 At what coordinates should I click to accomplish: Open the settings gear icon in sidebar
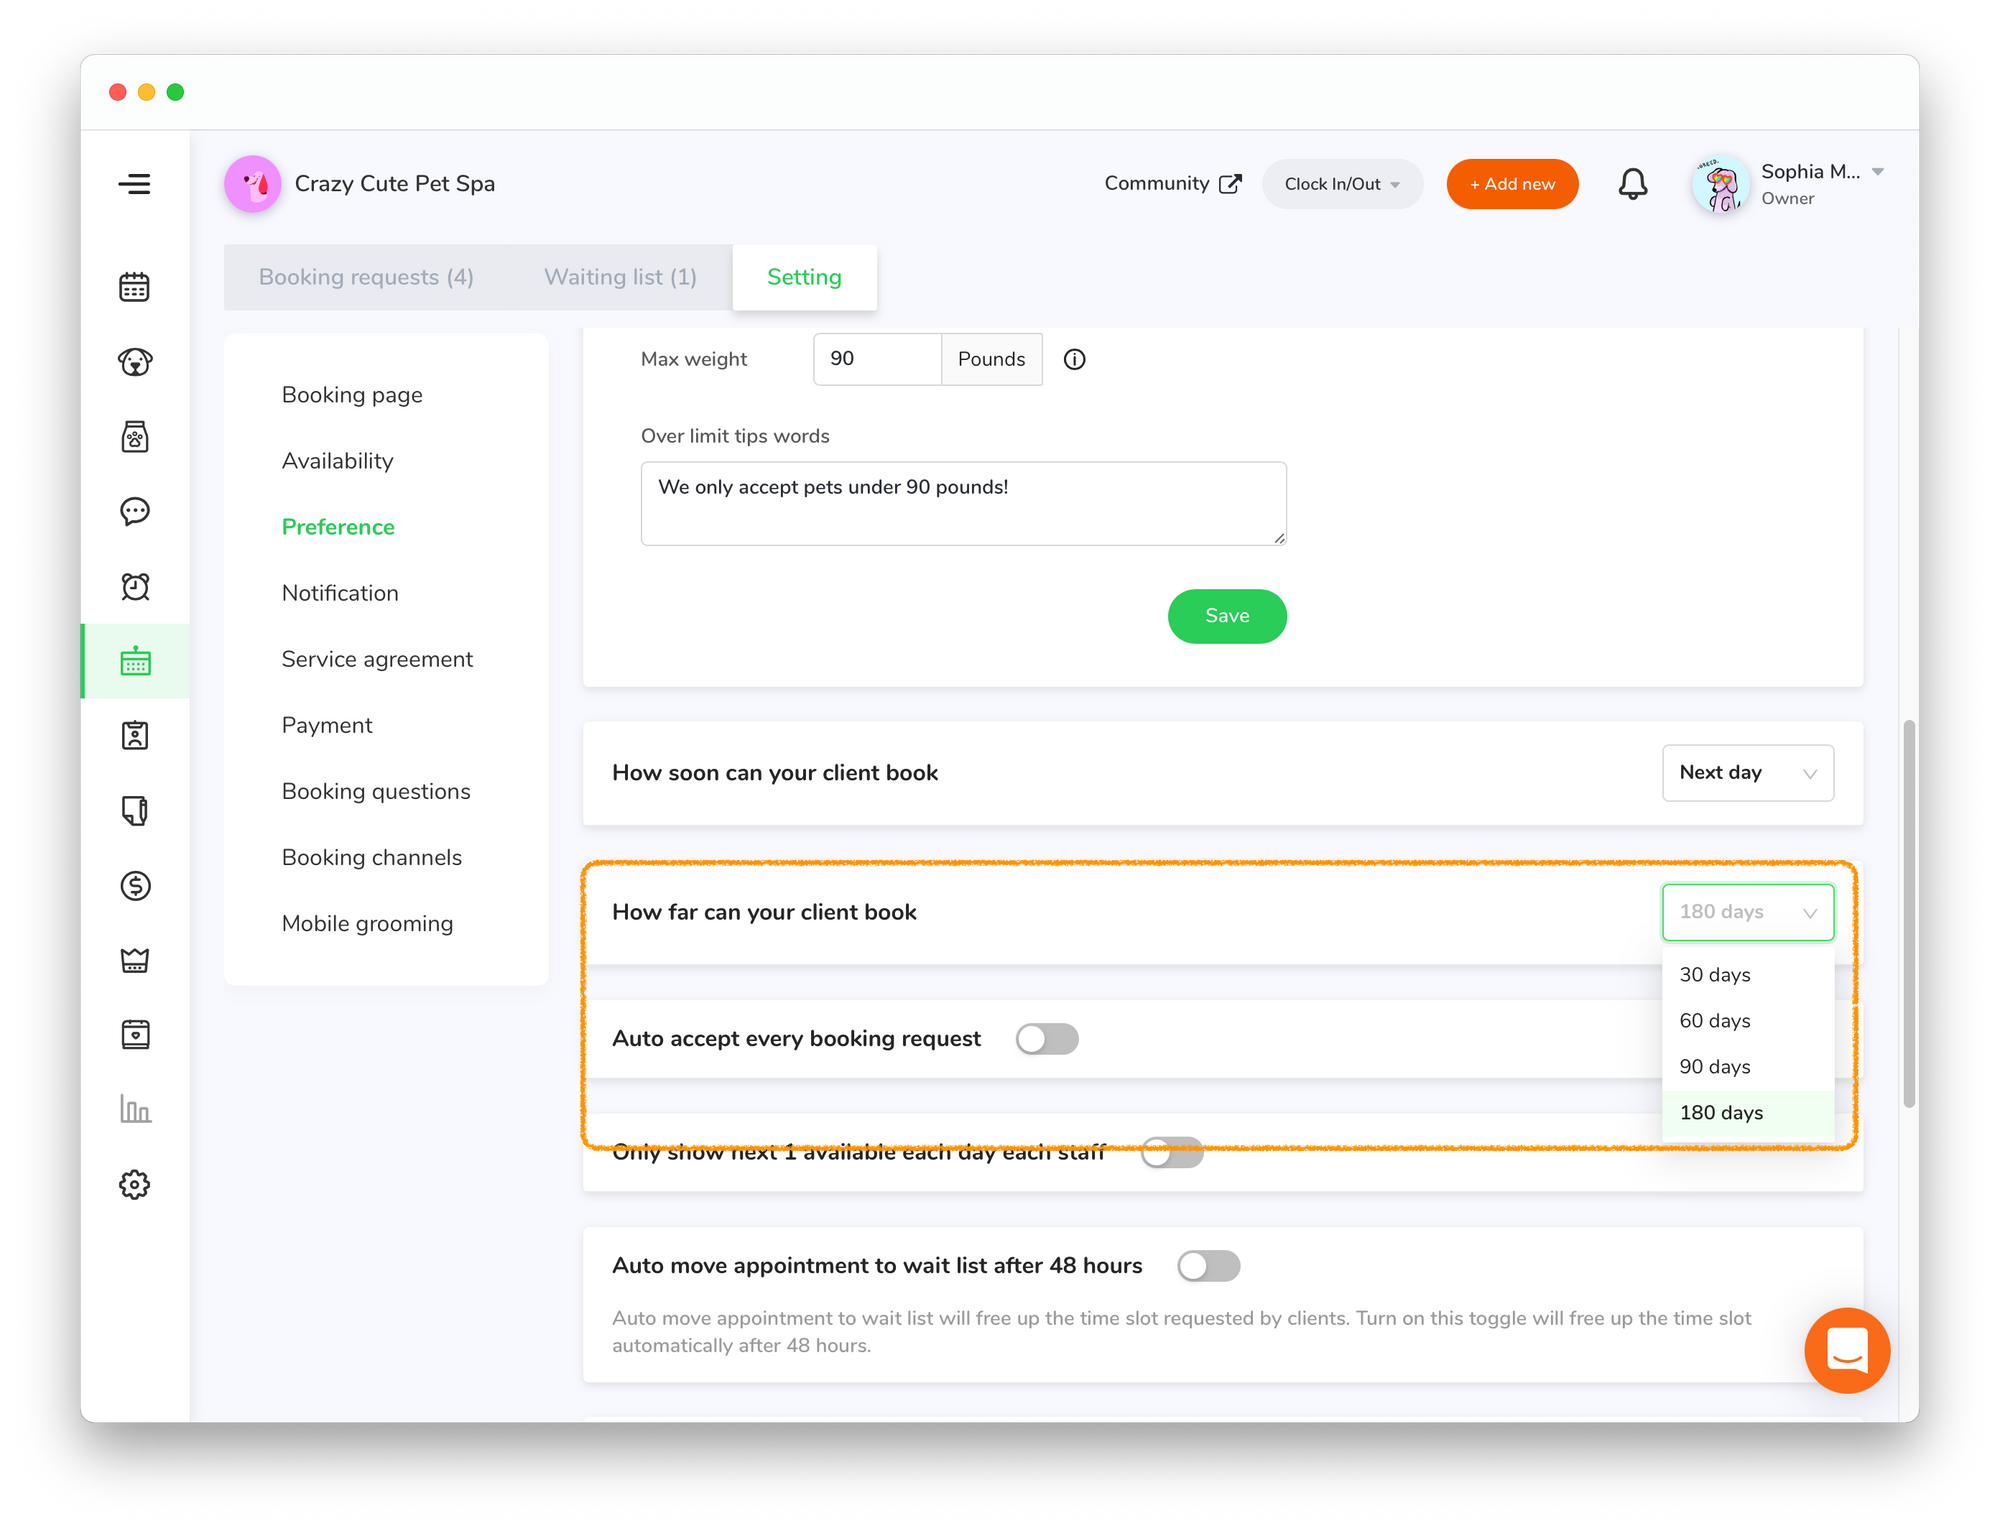click(134, 1185)
